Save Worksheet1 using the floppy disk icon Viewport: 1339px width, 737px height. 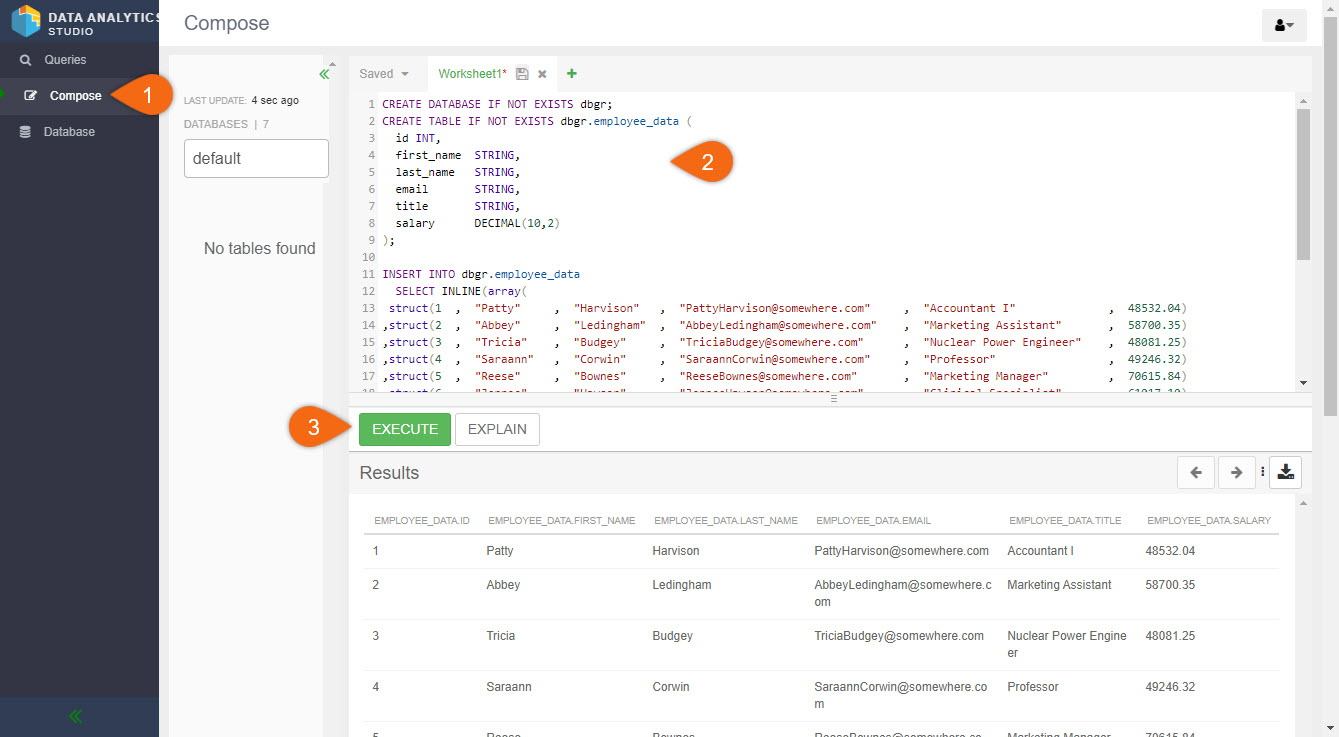(522, 74)
